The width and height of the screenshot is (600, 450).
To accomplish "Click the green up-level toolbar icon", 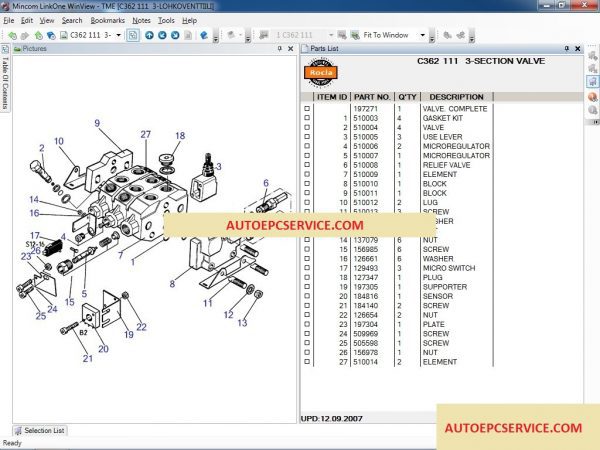I will tap(38, 36).
